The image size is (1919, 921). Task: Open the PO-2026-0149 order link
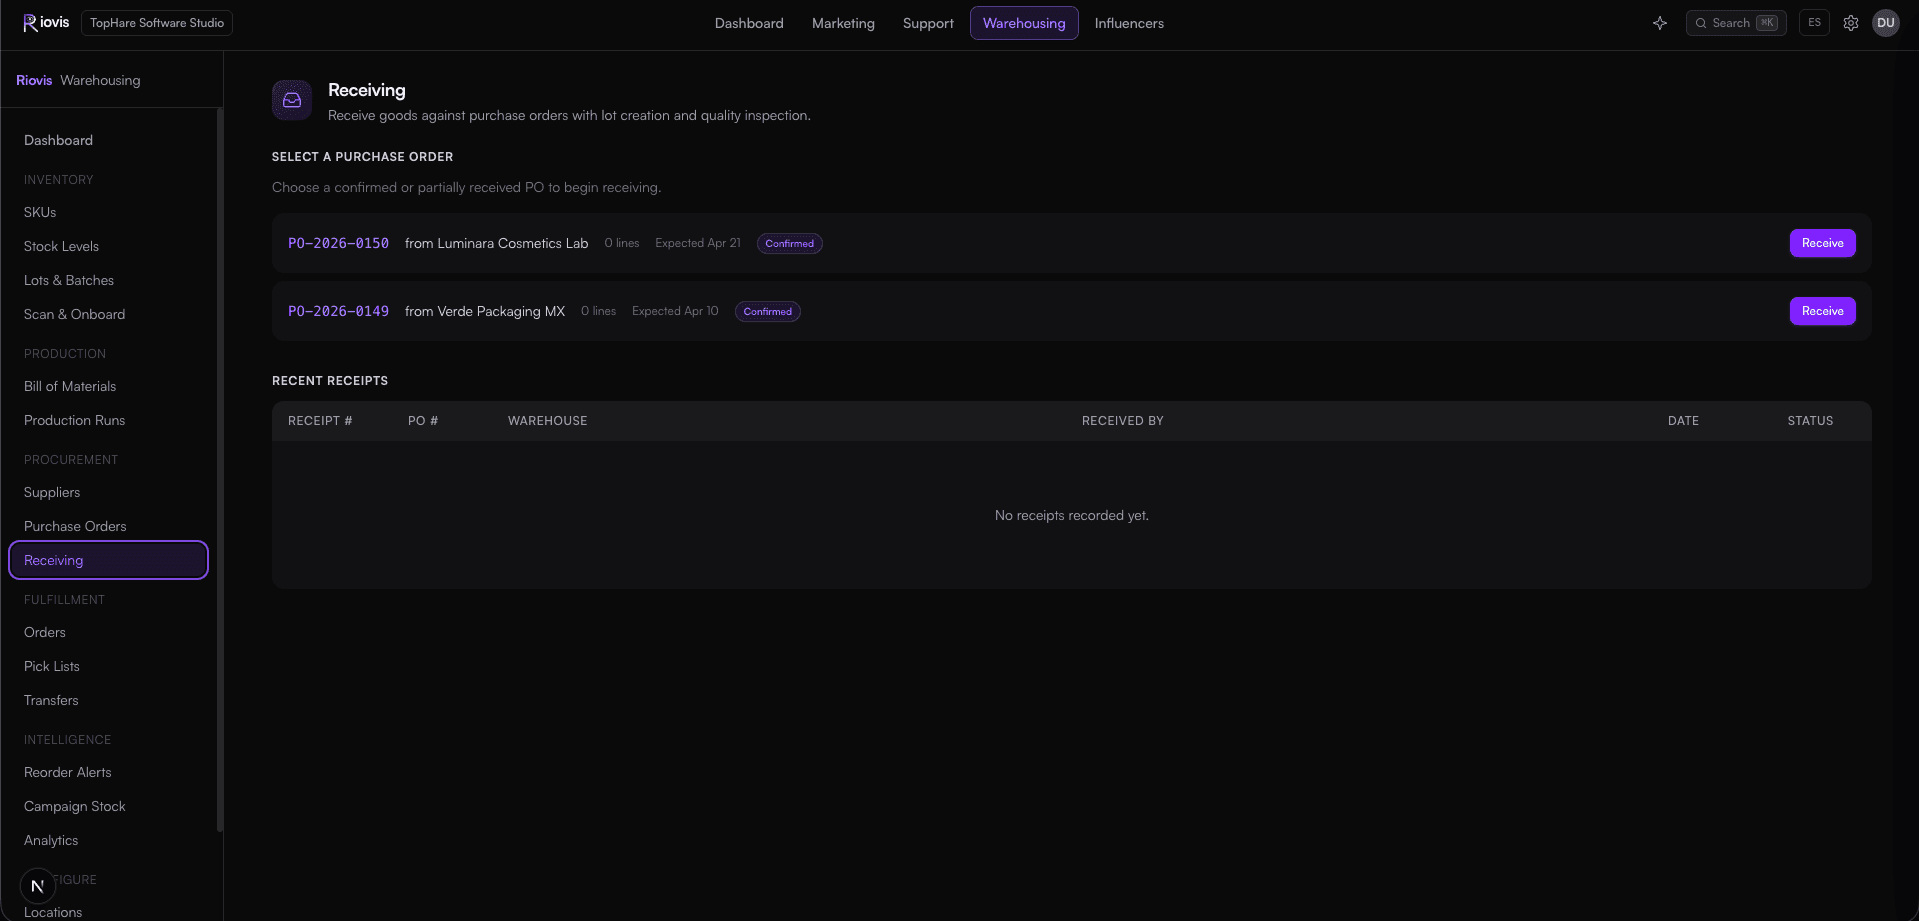point(338,311)
